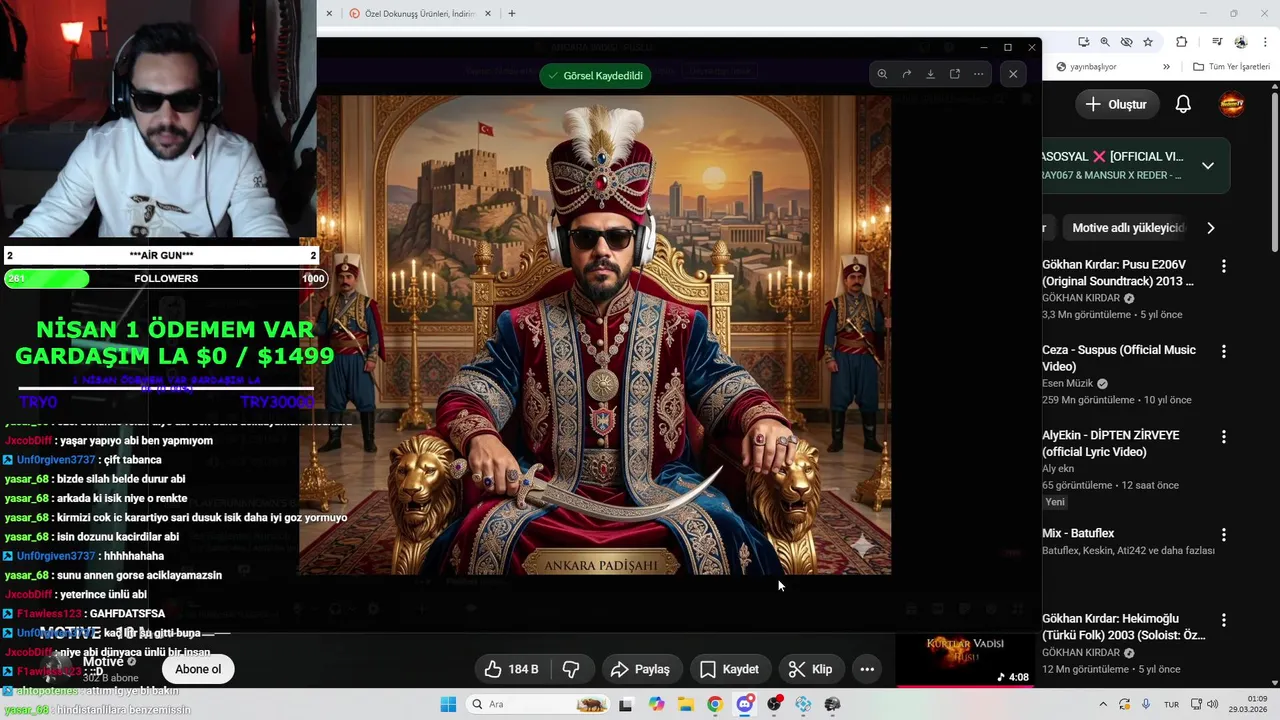The height and width of the screenshot is (720, 1280).
Task: Open image in external window icon
Action: [x=954, y=74]
